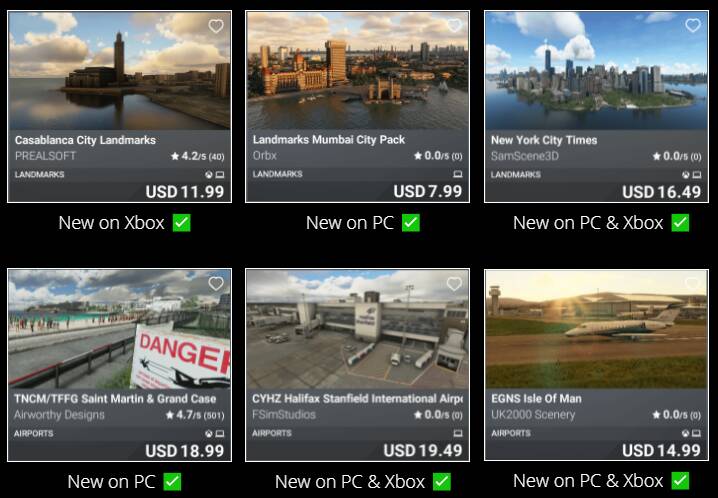The image size is (718, 498).
Task: Open the PREALSOFT developer link
Action: point(45,156)
